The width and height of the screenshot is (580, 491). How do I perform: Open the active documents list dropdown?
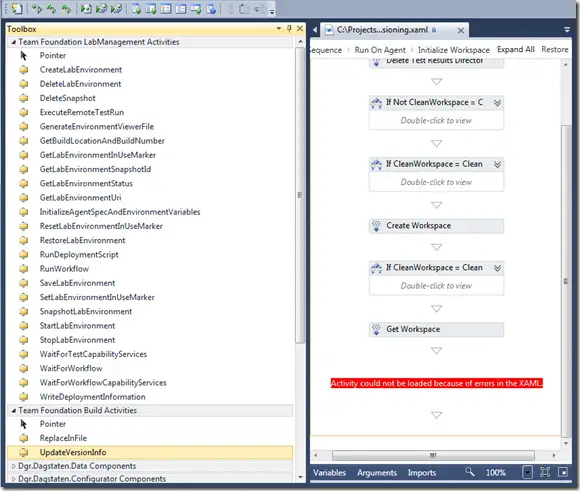pos(567,30)
